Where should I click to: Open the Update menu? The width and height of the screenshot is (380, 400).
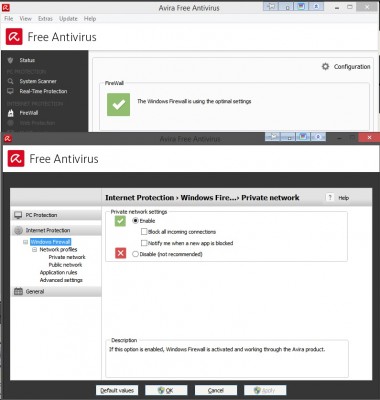[x=68, y=19]
